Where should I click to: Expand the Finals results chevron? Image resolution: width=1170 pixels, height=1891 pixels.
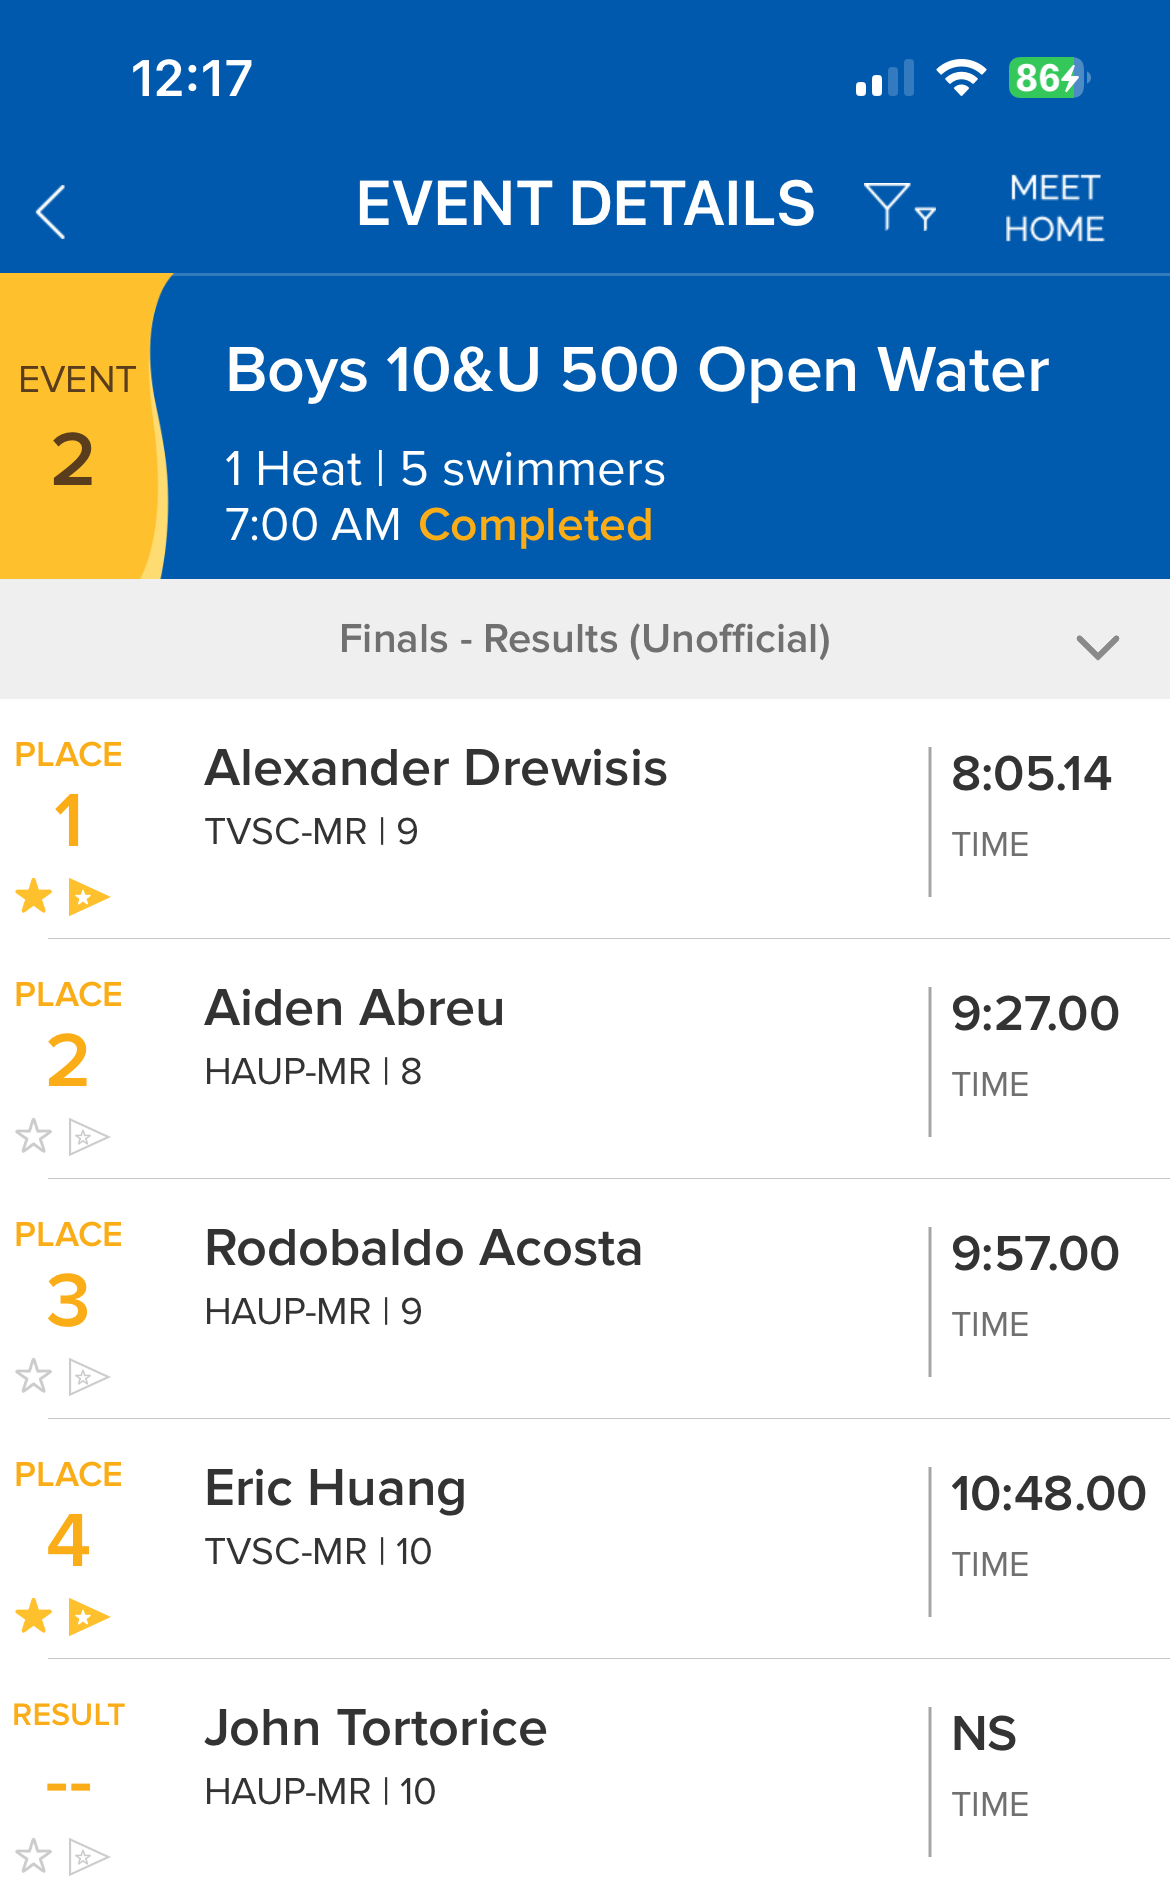1097,647
